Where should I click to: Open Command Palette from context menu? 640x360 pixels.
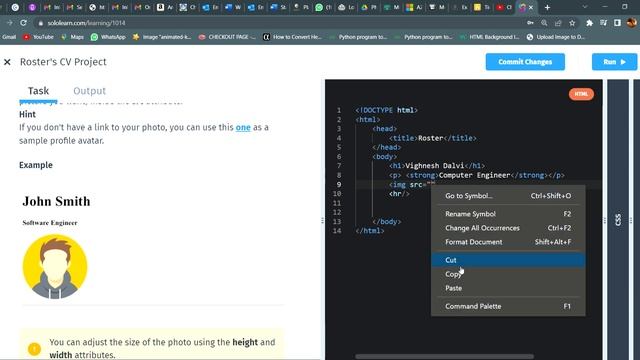[508, 306]
